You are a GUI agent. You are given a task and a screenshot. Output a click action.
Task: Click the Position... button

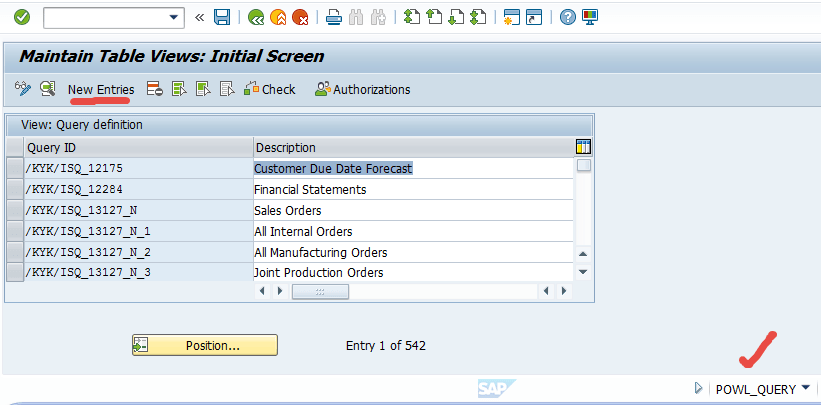click(x=205, y=345)
